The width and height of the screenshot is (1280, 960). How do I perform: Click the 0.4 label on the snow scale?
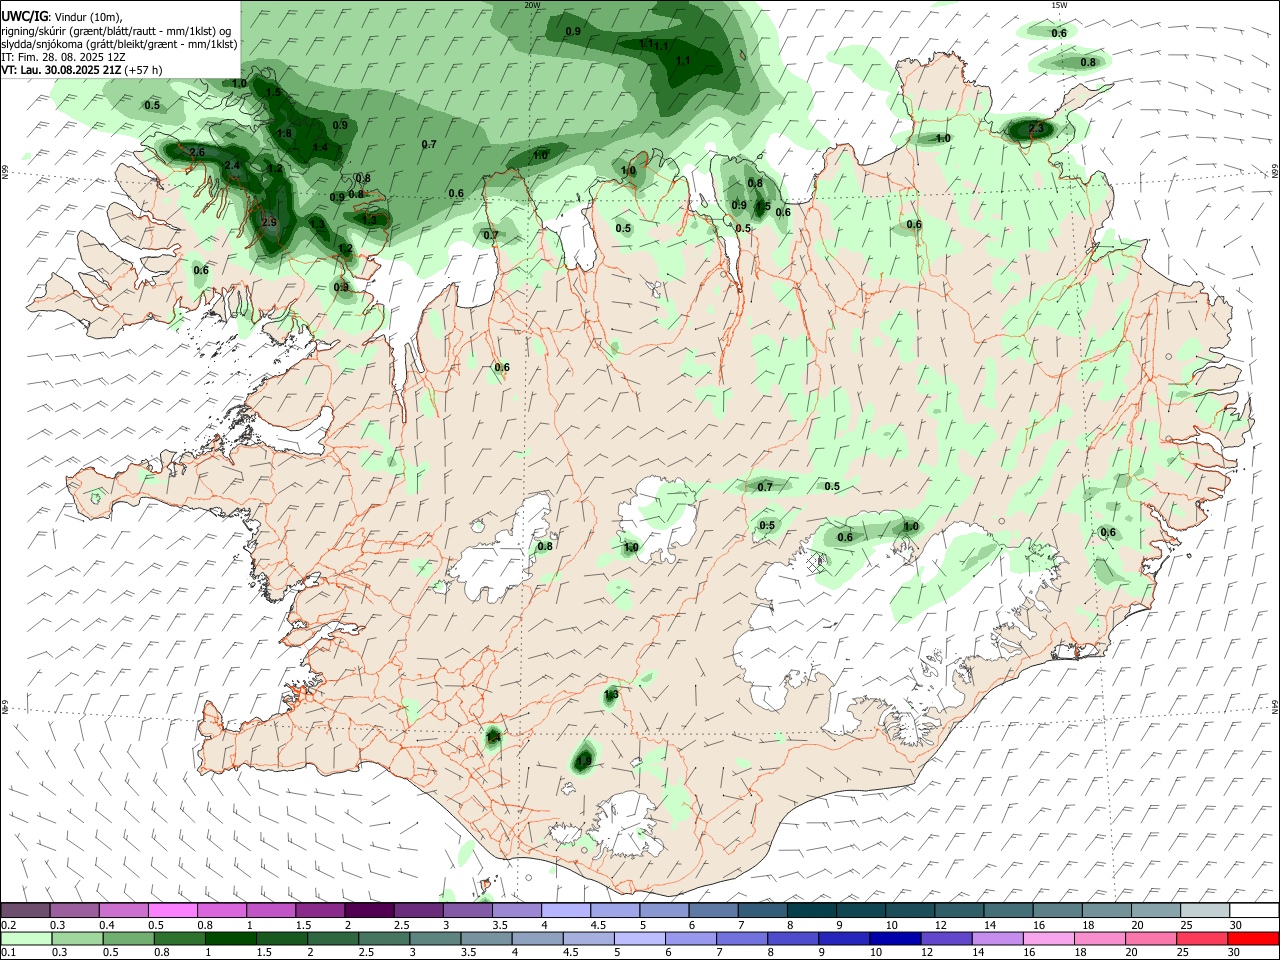(x=107, y=926)
